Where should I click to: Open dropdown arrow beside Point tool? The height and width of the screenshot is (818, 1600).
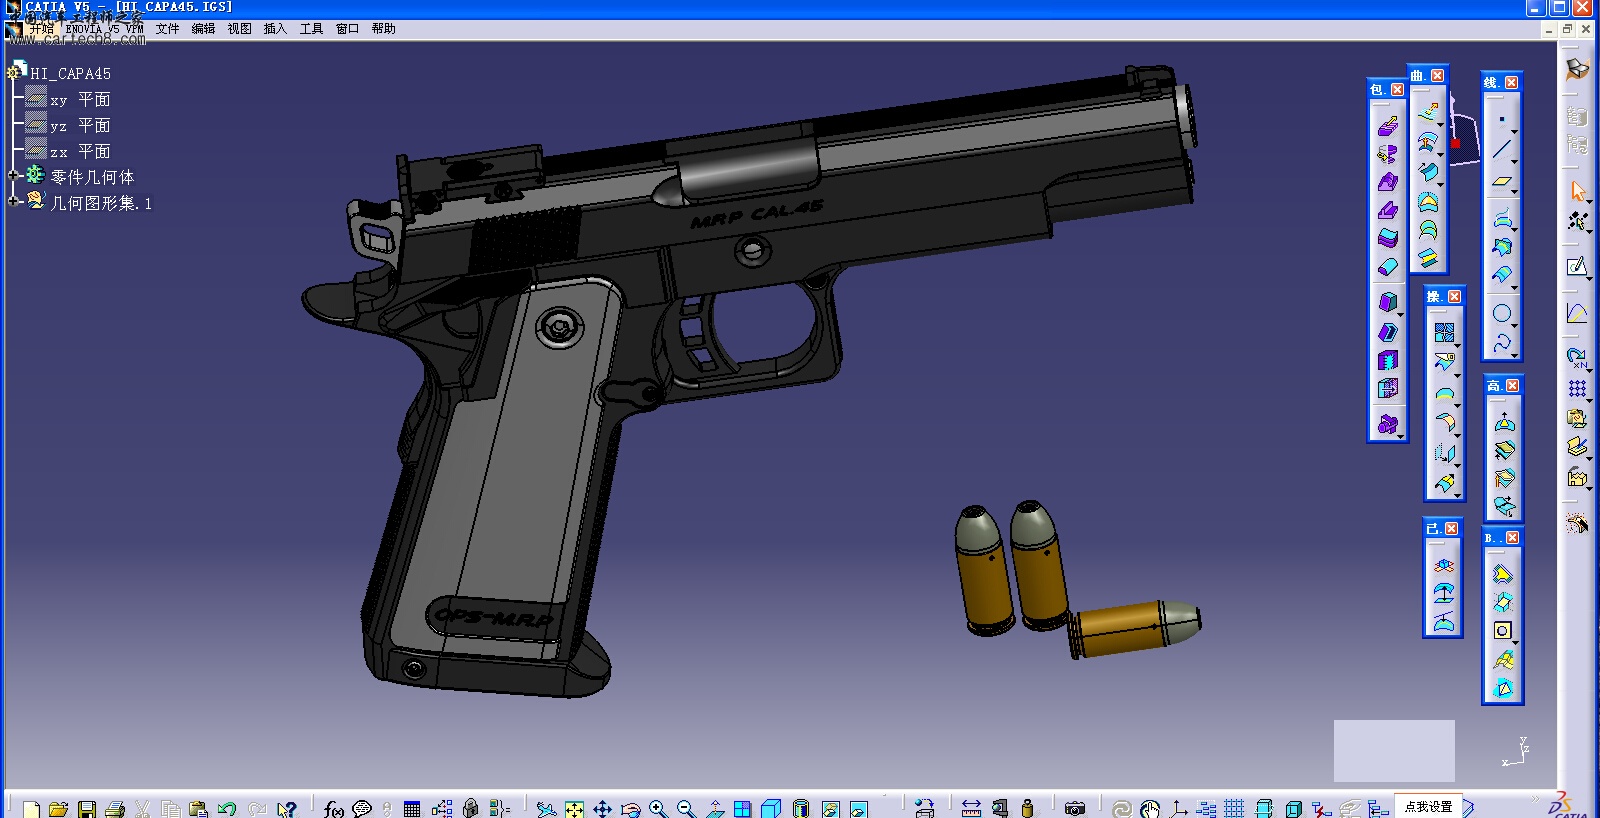[x=1514, y=131]
